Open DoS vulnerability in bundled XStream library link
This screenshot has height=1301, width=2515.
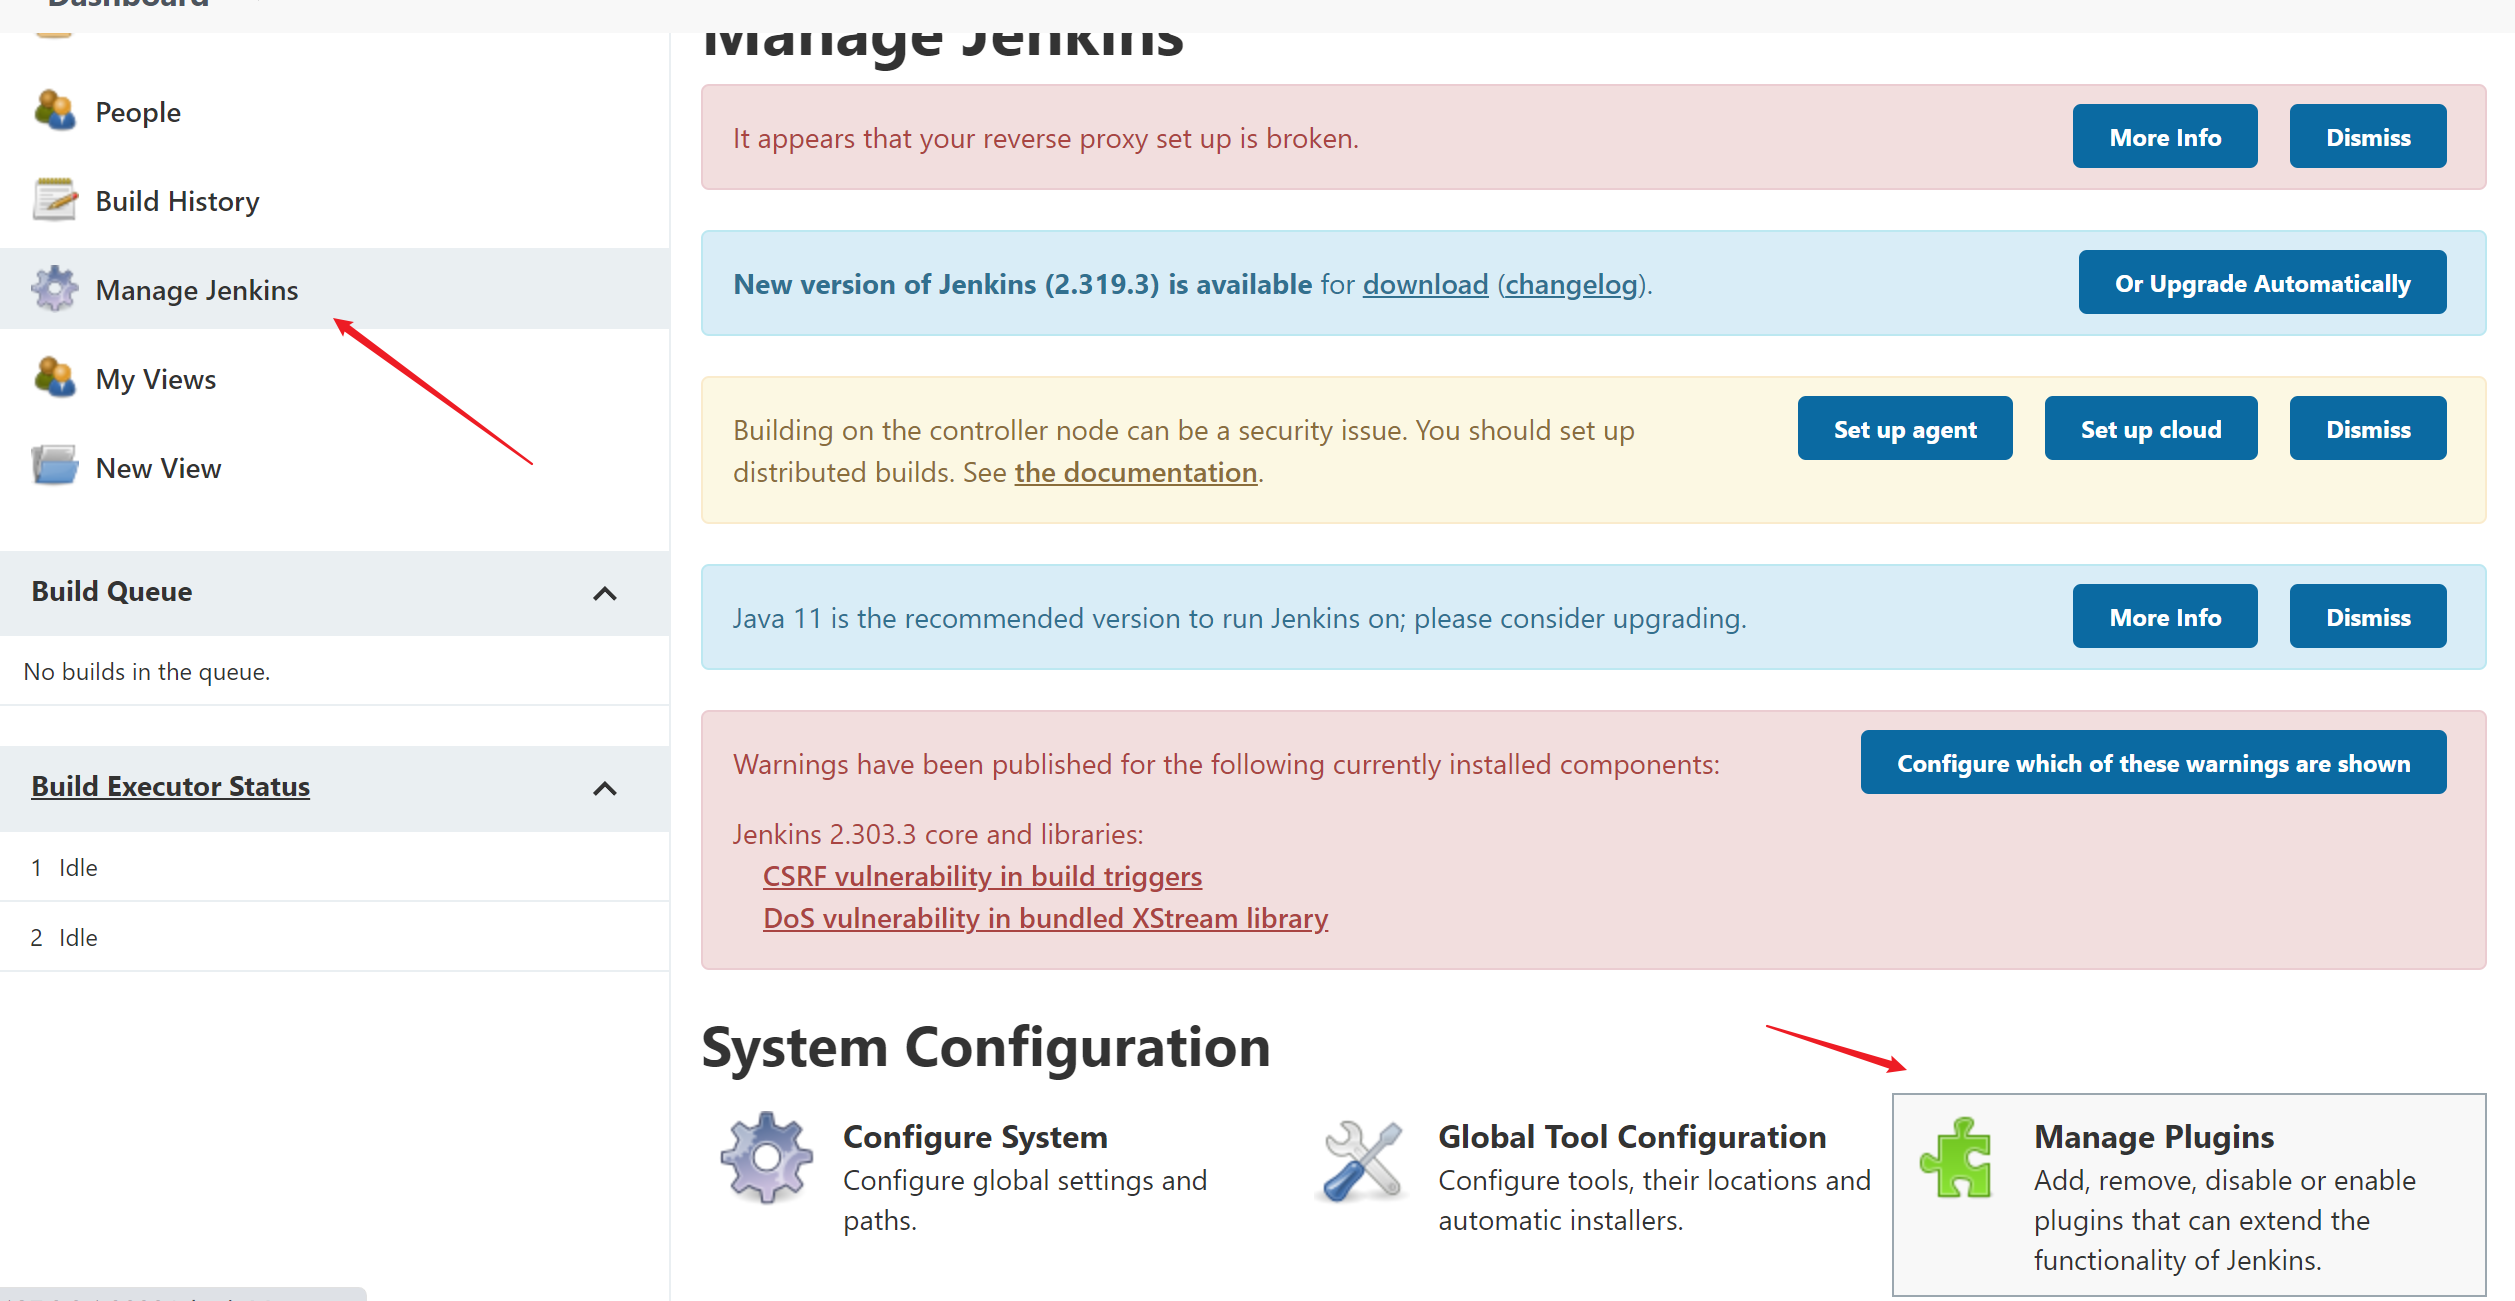1045,918
